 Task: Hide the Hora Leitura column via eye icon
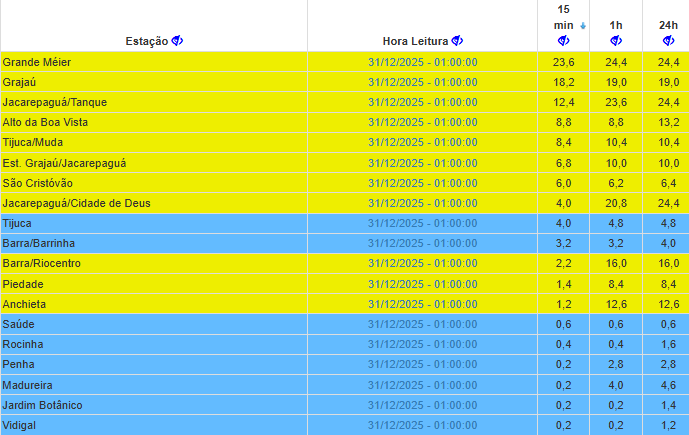coord(457,41)
